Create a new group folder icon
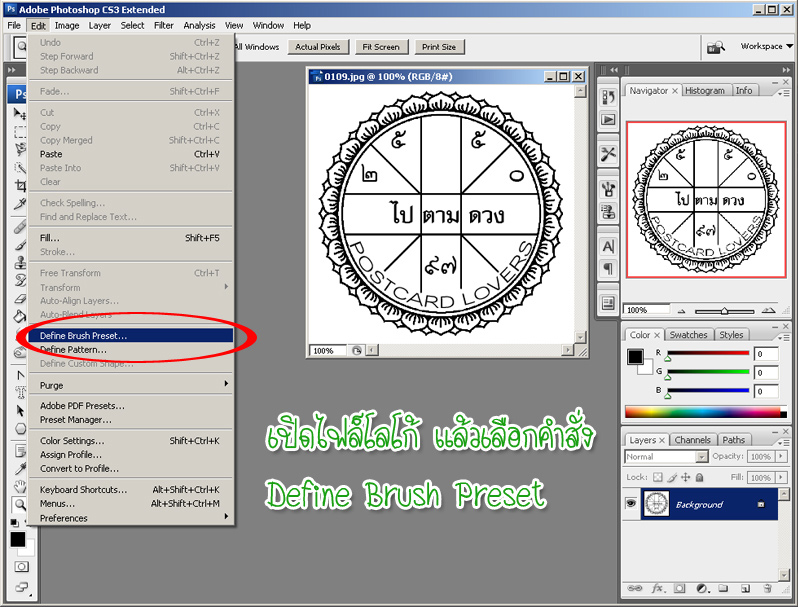The width and height of the screenshot is (798, 607). pos(723,589)
